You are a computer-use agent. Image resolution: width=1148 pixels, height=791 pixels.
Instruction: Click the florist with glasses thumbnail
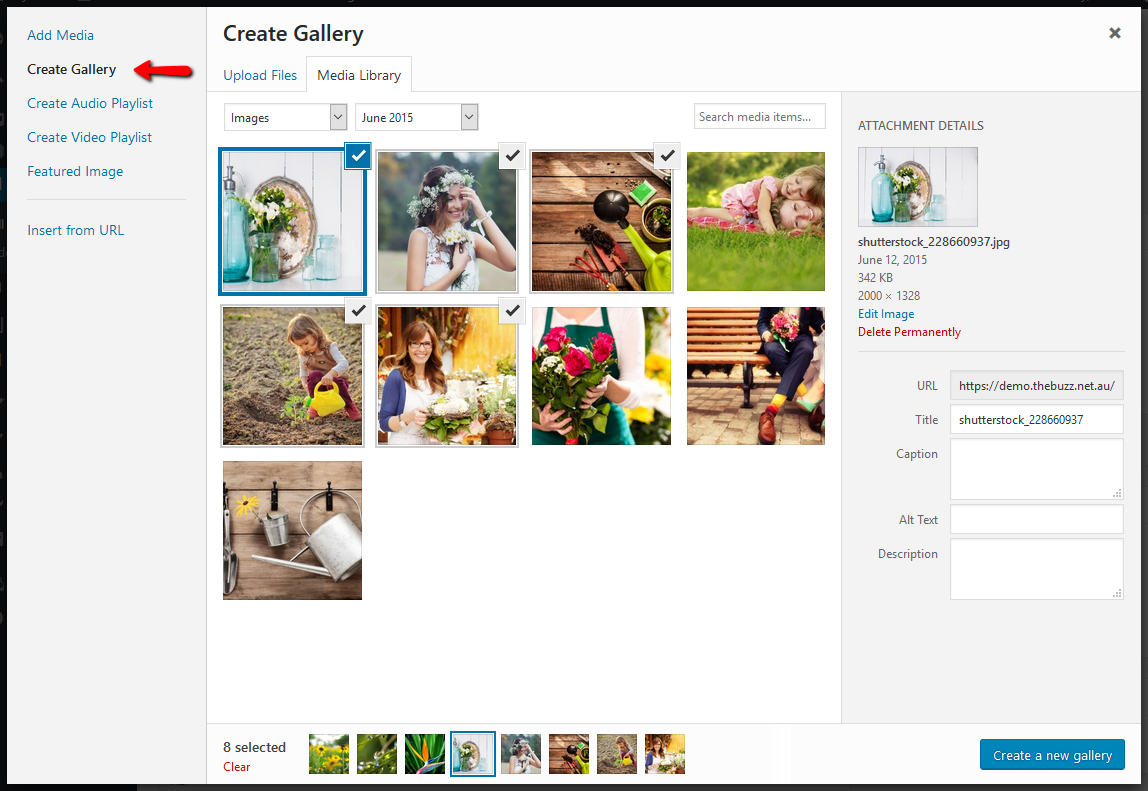click(447, 376)
